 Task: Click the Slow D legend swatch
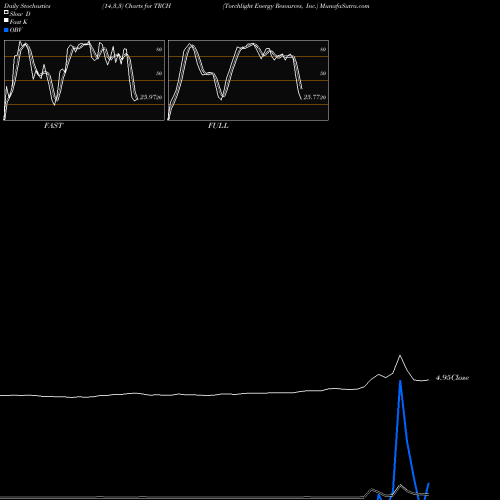coord(6,12)
